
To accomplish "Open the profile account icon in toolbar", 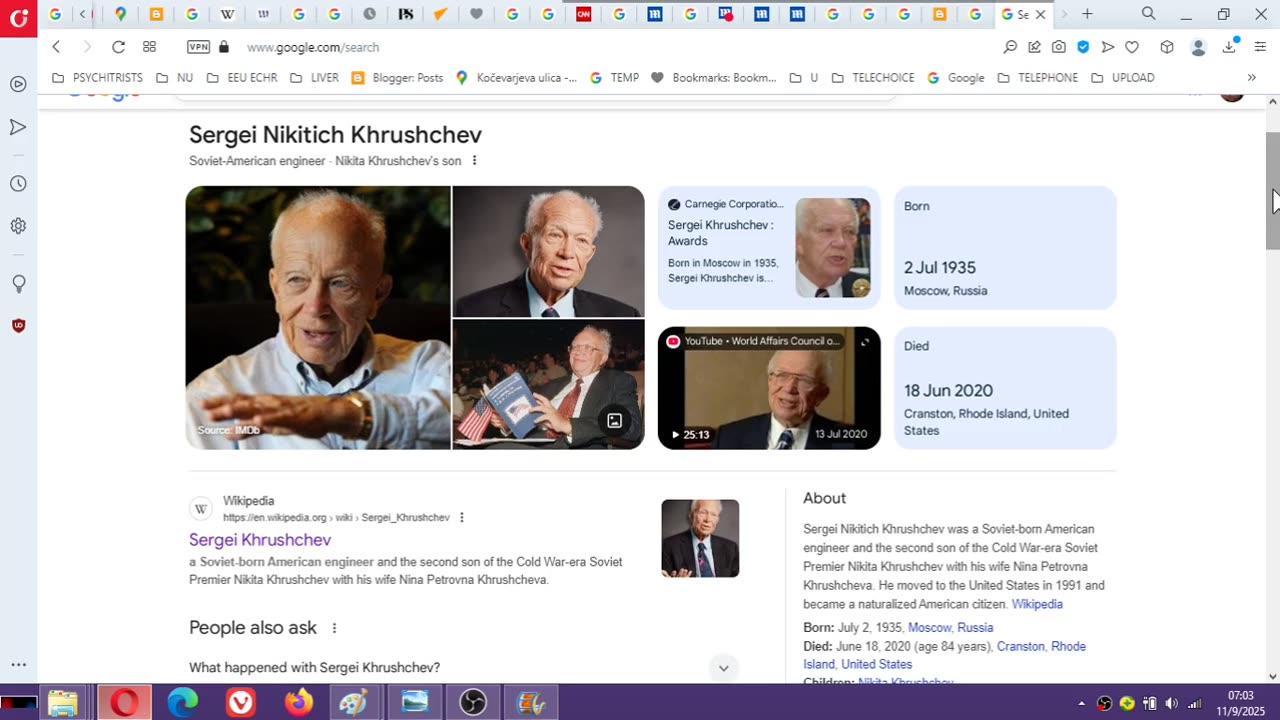I will tap(1198, 47).
